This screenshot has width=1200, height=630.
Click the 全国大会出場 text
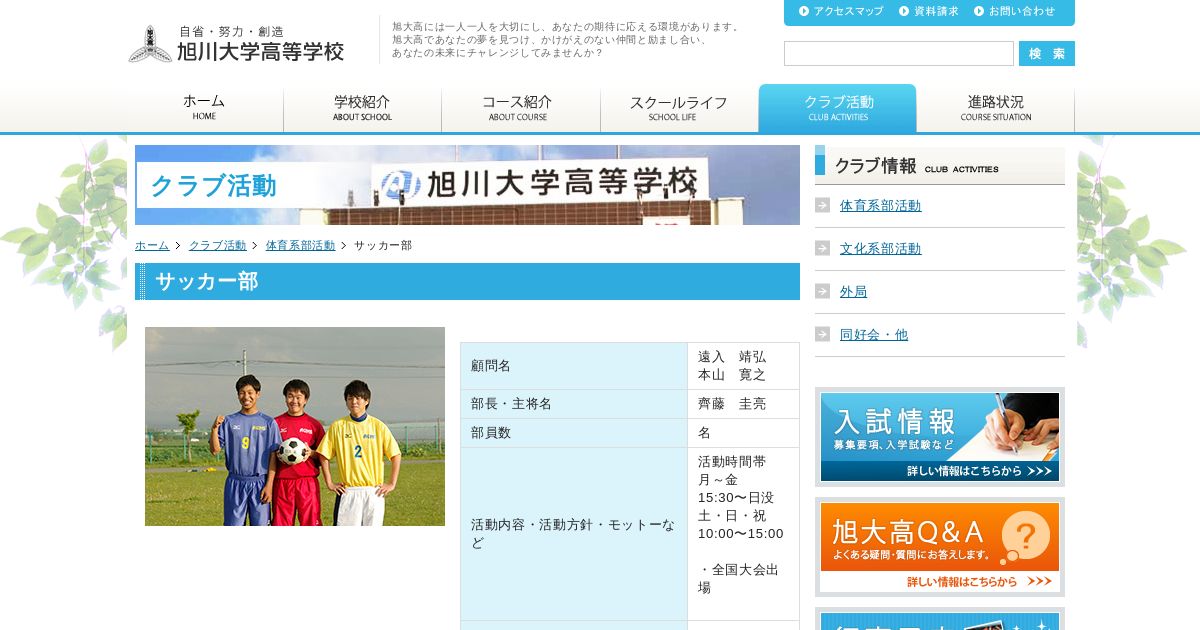pyautogui.click(x=738, y=579)
